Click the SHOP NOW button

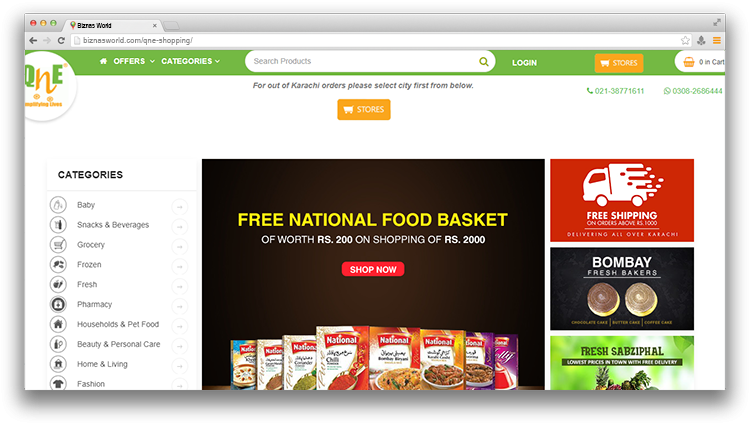coord(373,269)
